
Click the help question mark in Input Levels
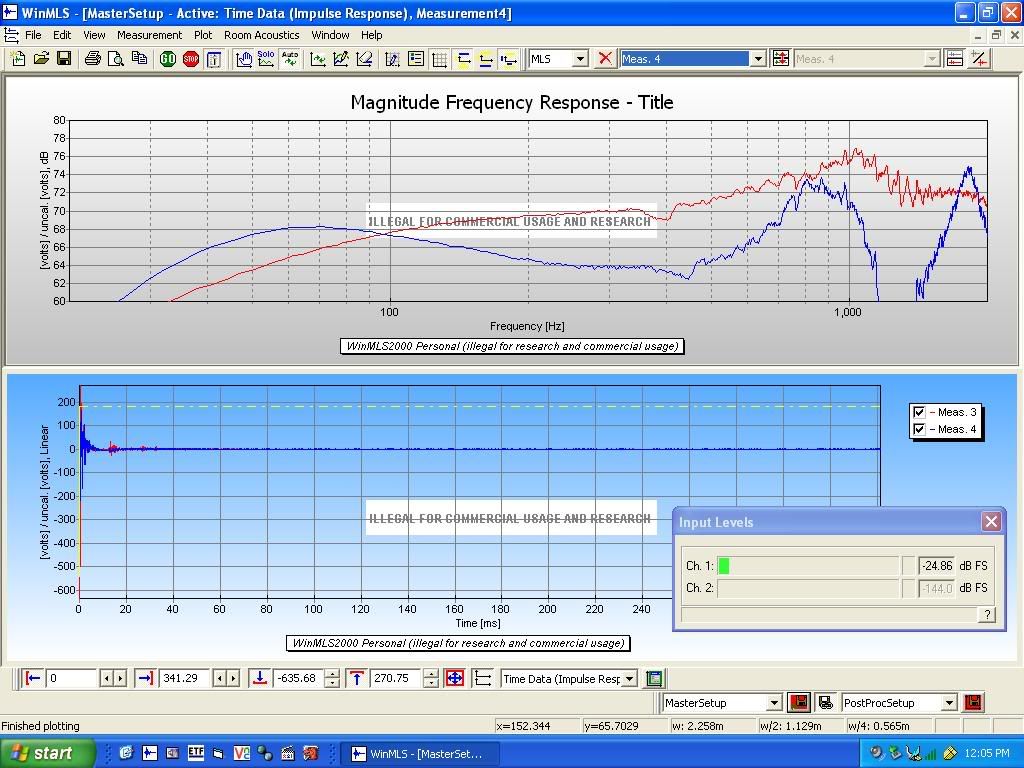click(987, 614)
